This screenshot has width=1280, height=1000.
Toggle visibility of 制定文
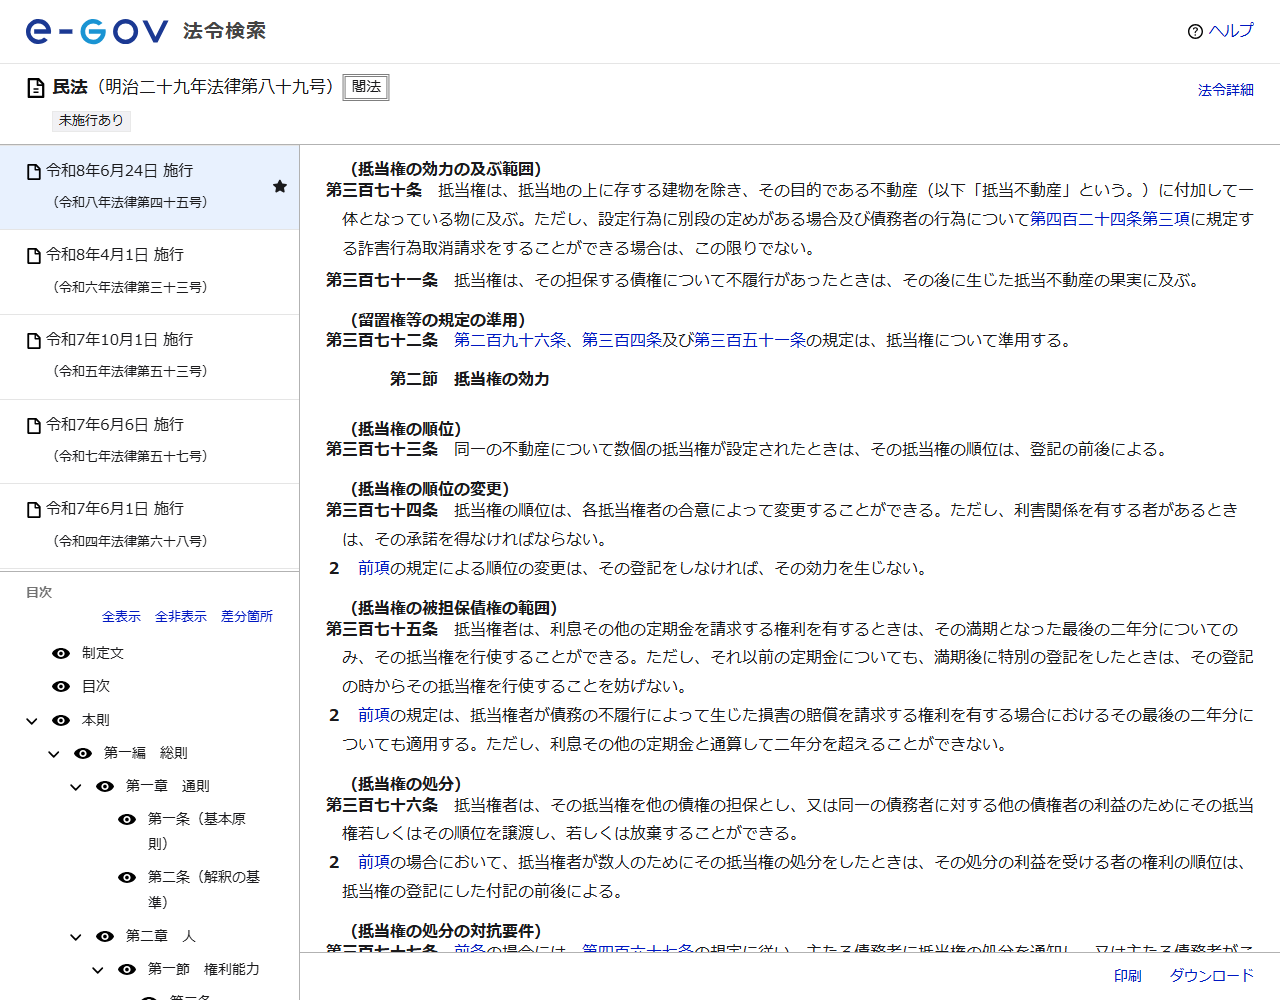(61, 653)
